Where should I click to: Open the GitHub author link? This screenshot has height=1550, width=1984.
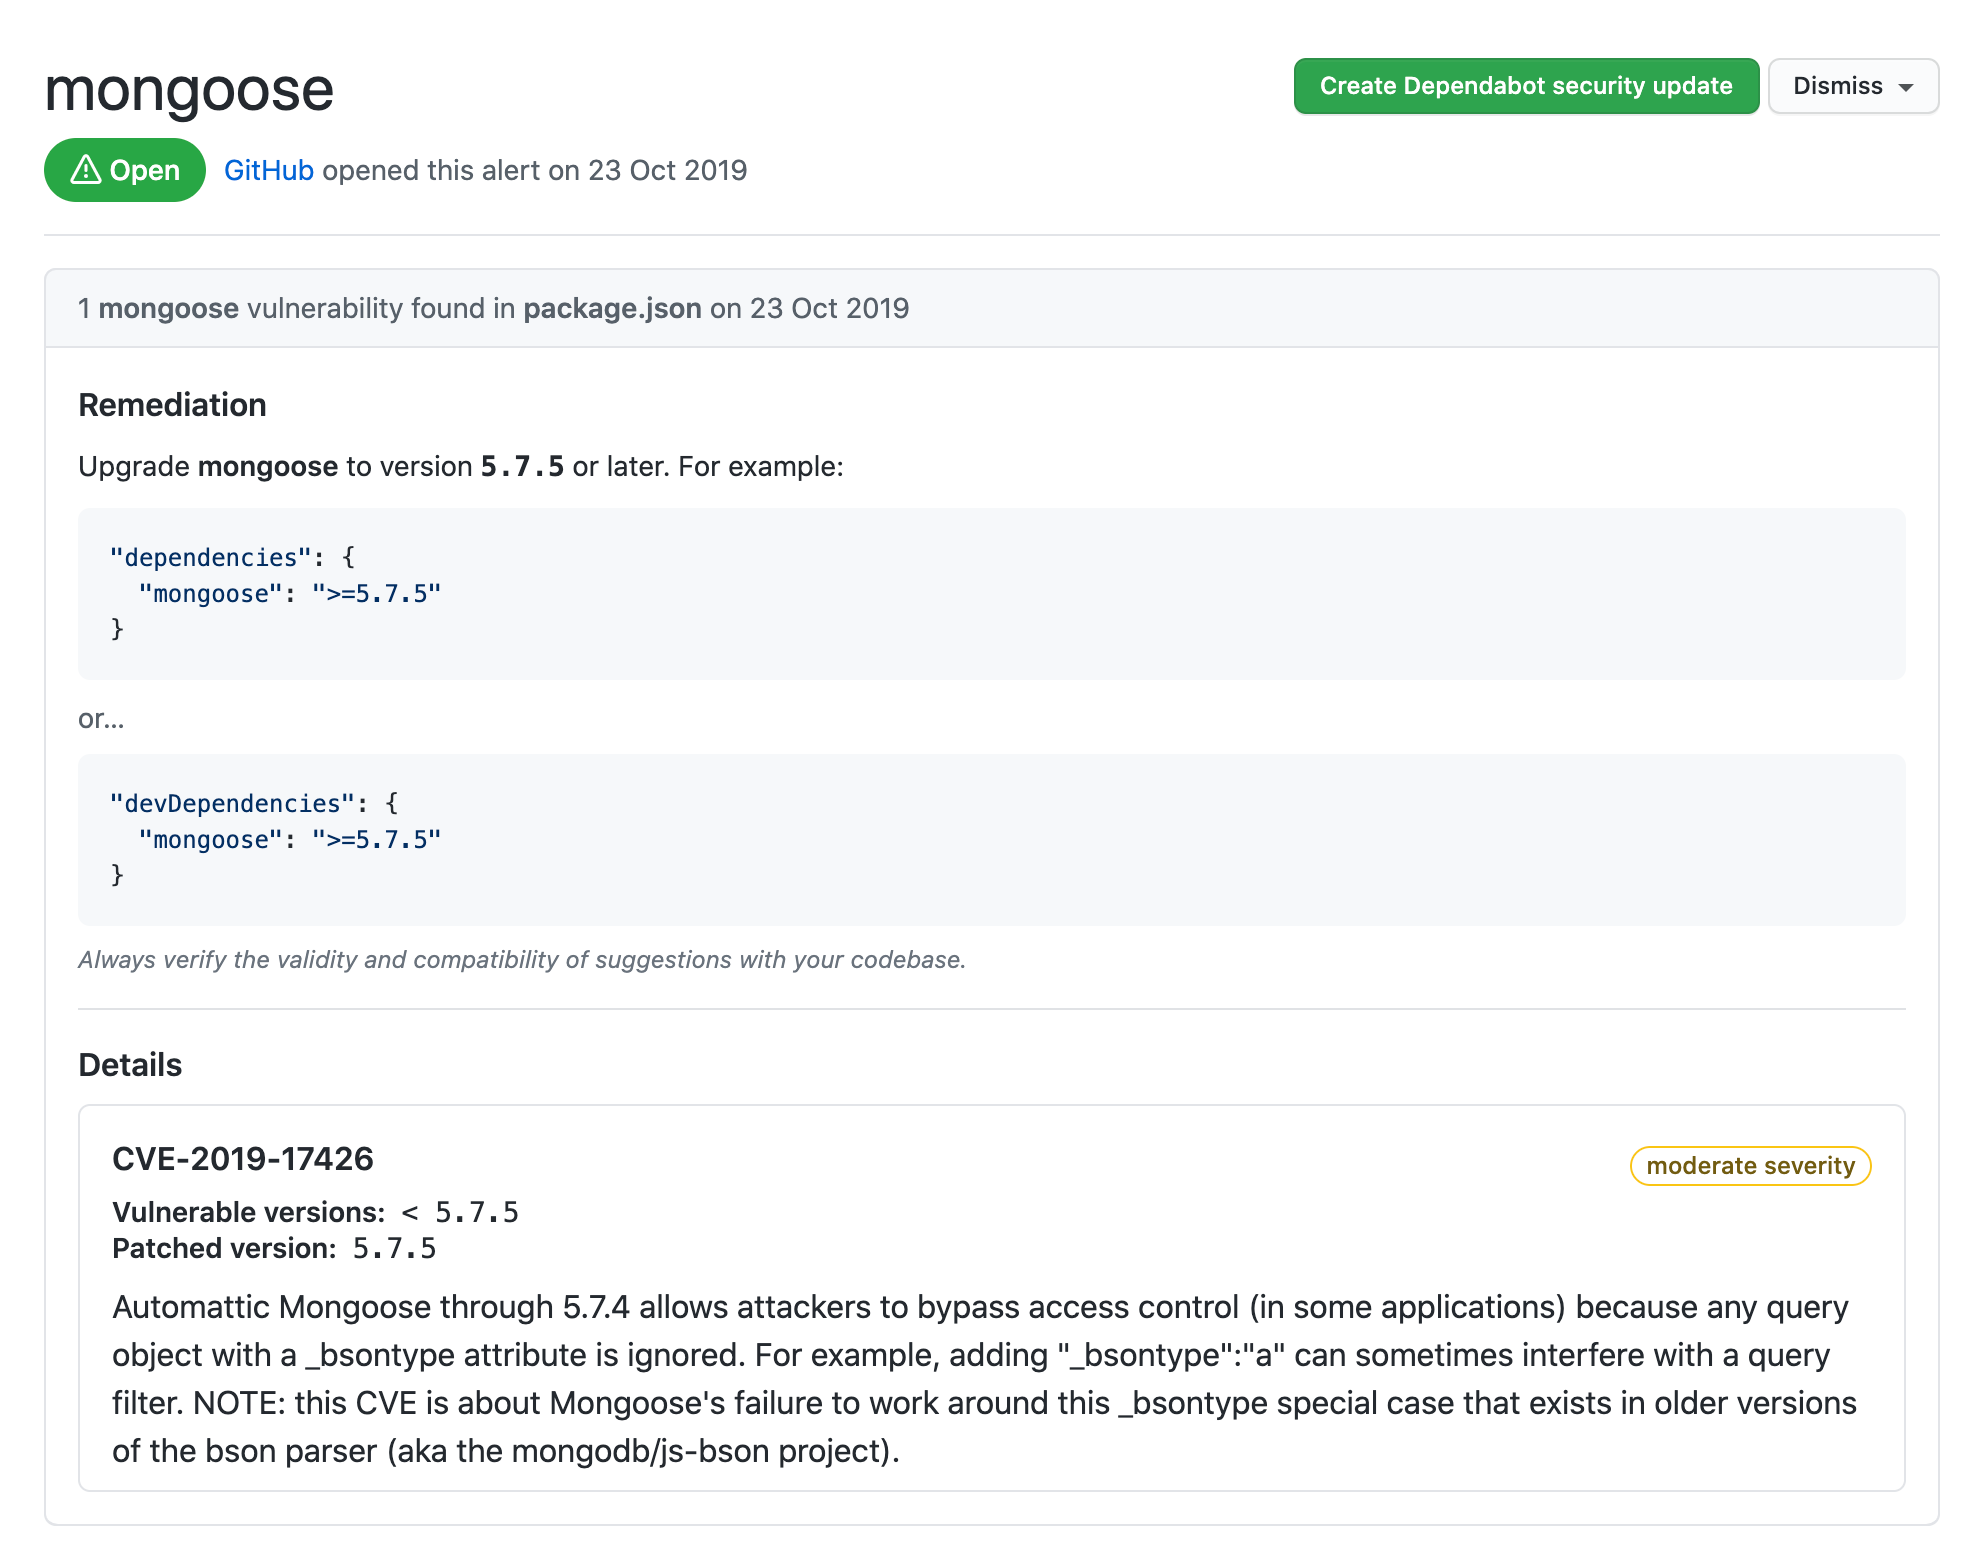[268, 170]
